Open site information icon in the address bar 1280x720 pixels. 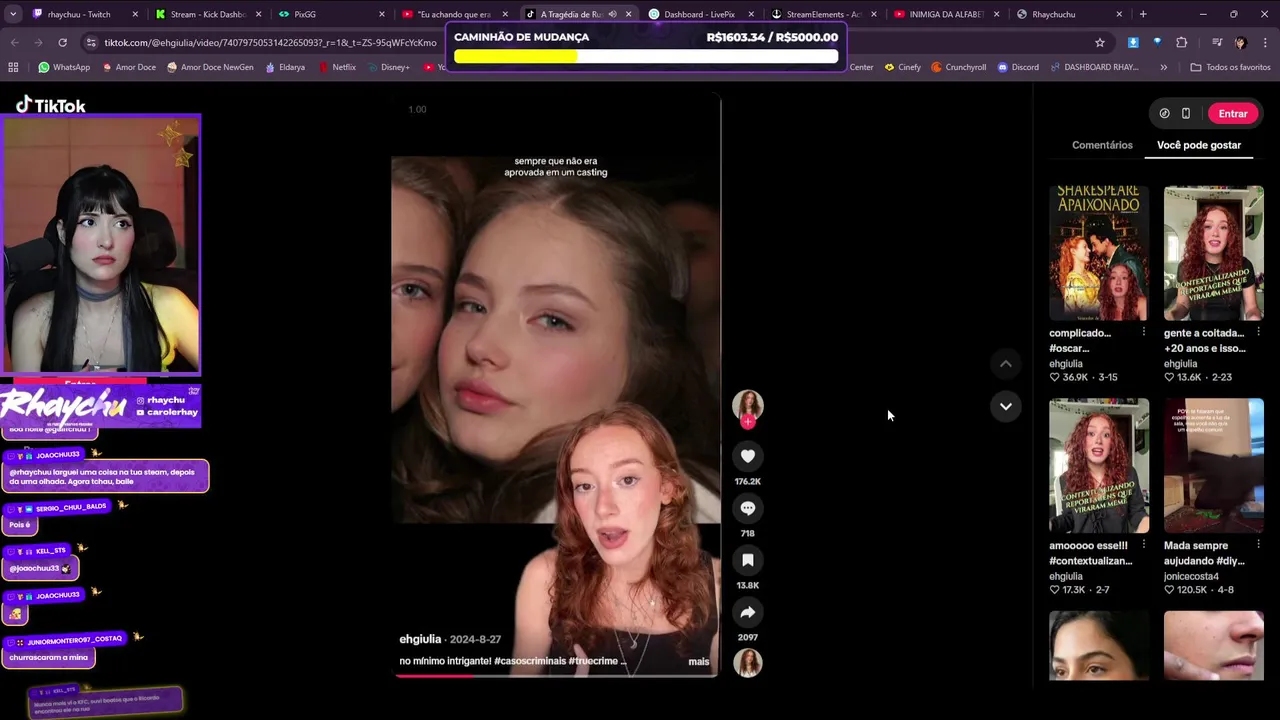92,42
